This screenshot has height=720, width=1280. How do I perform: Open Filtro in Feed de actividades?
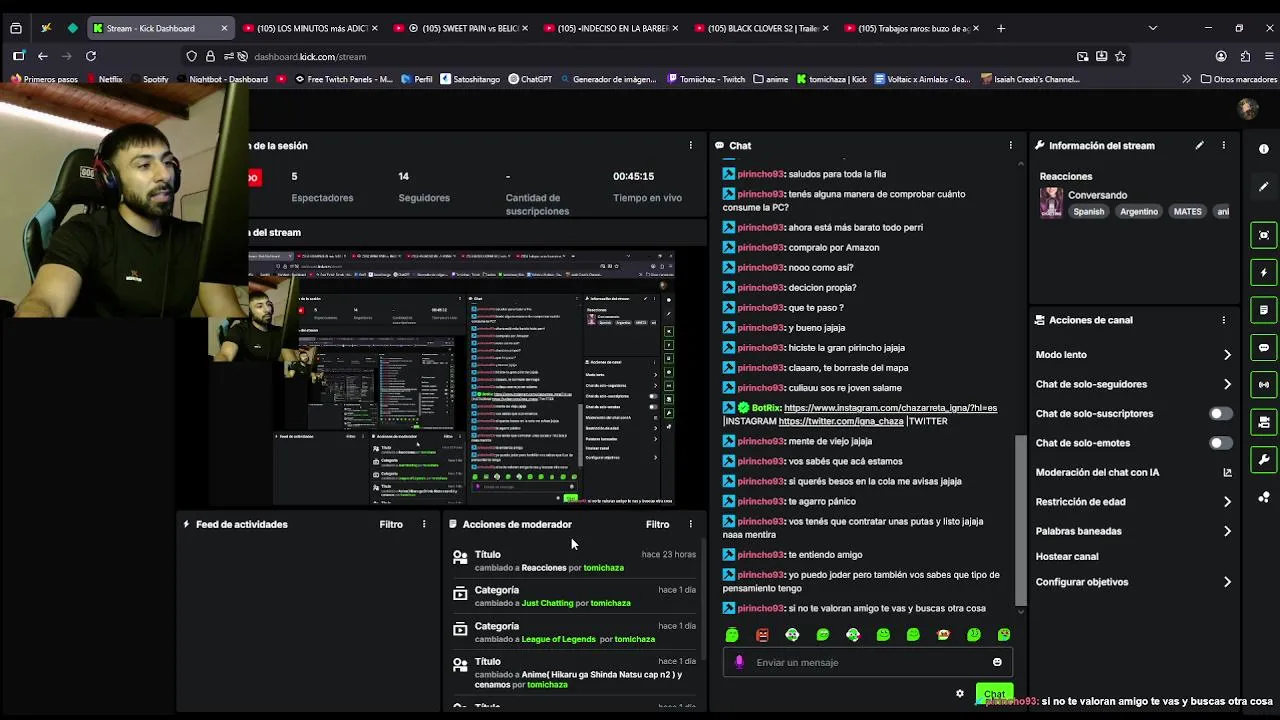391,524
